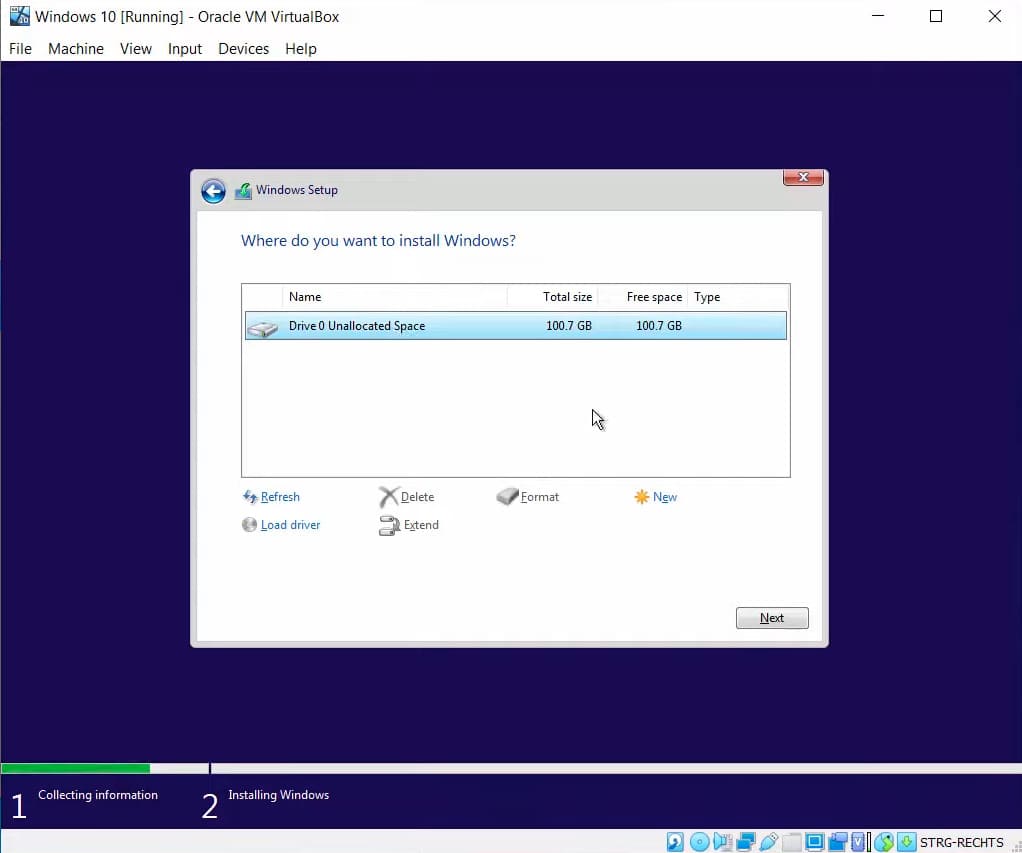
Task: Click the audio speaker icon in status bar
Action: tap(723, 842)
